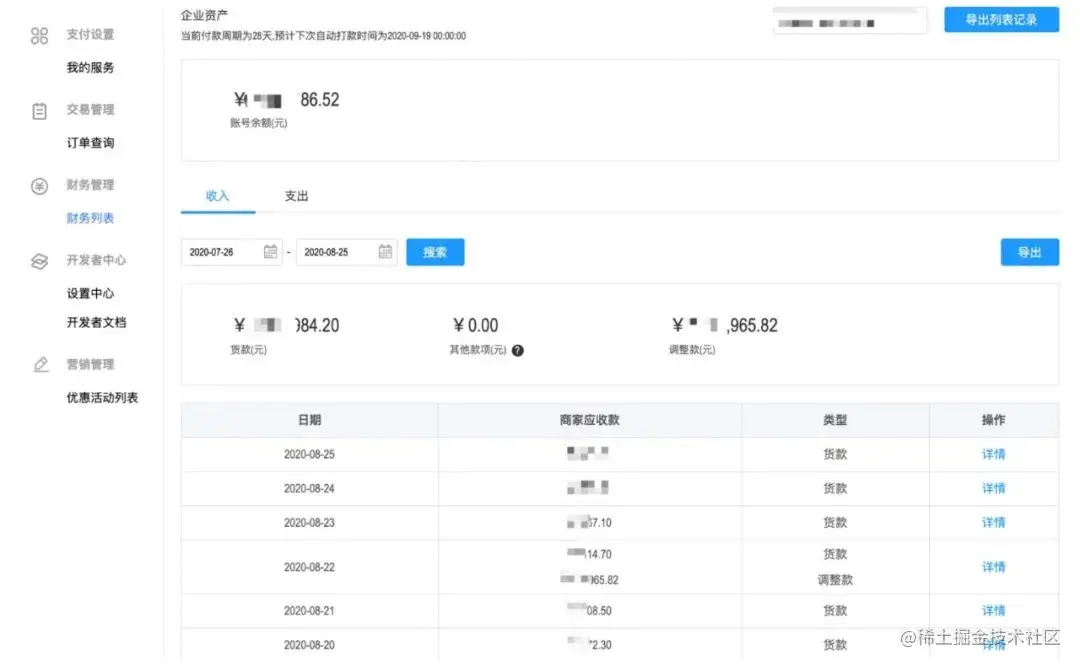Click the 导出列表记录 button

(x=1001, y=19)
